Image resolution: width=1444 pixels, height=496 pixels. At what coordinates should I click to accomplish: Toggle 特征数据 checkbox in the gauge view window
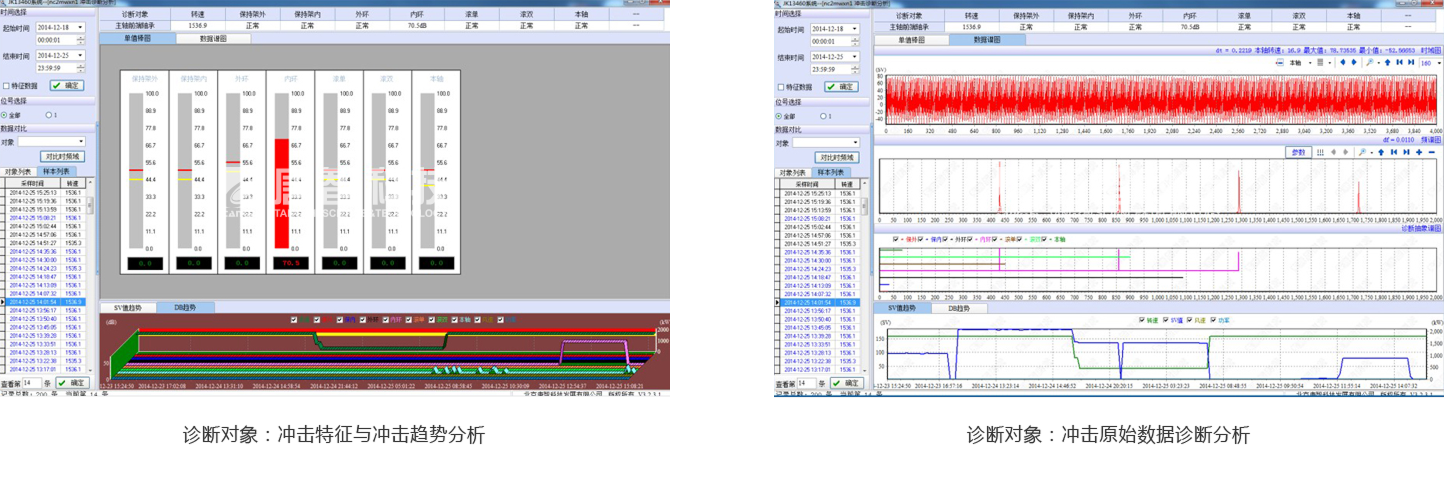pyautogui.click(x=6, y=87)
